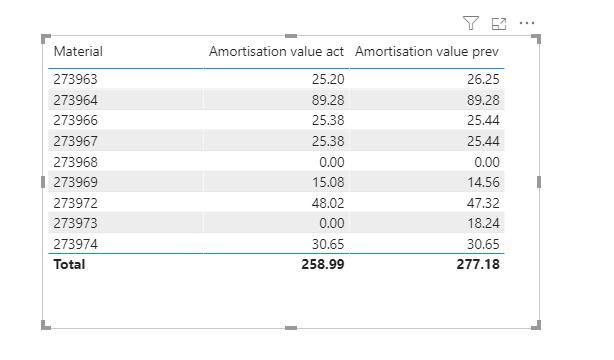Screen dimensions: 614x360
Task: Select material row 273963
Action: point(276,79)
